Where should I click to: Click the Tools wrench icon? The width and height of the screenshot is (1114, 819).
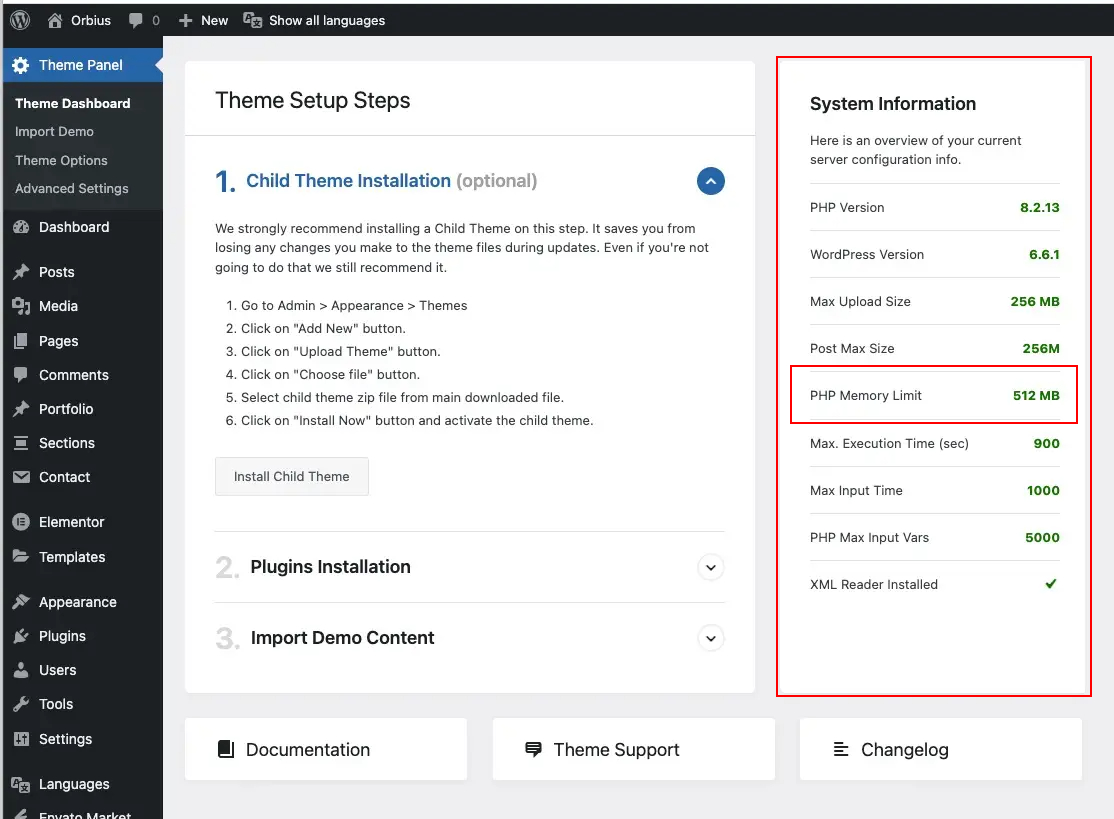click(x=21, y=704)
